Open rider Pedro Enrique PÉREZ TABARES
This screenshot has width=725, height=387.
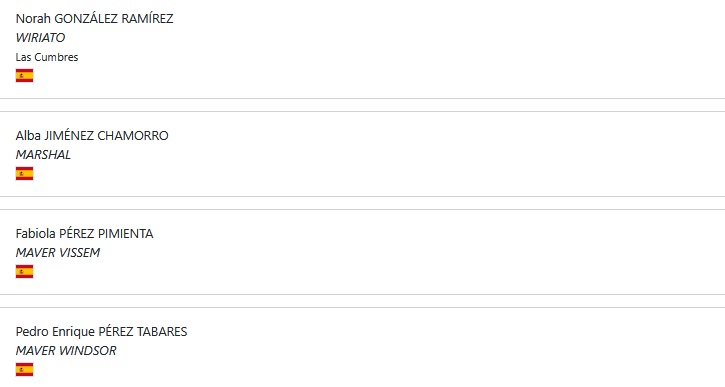(101, 332)
